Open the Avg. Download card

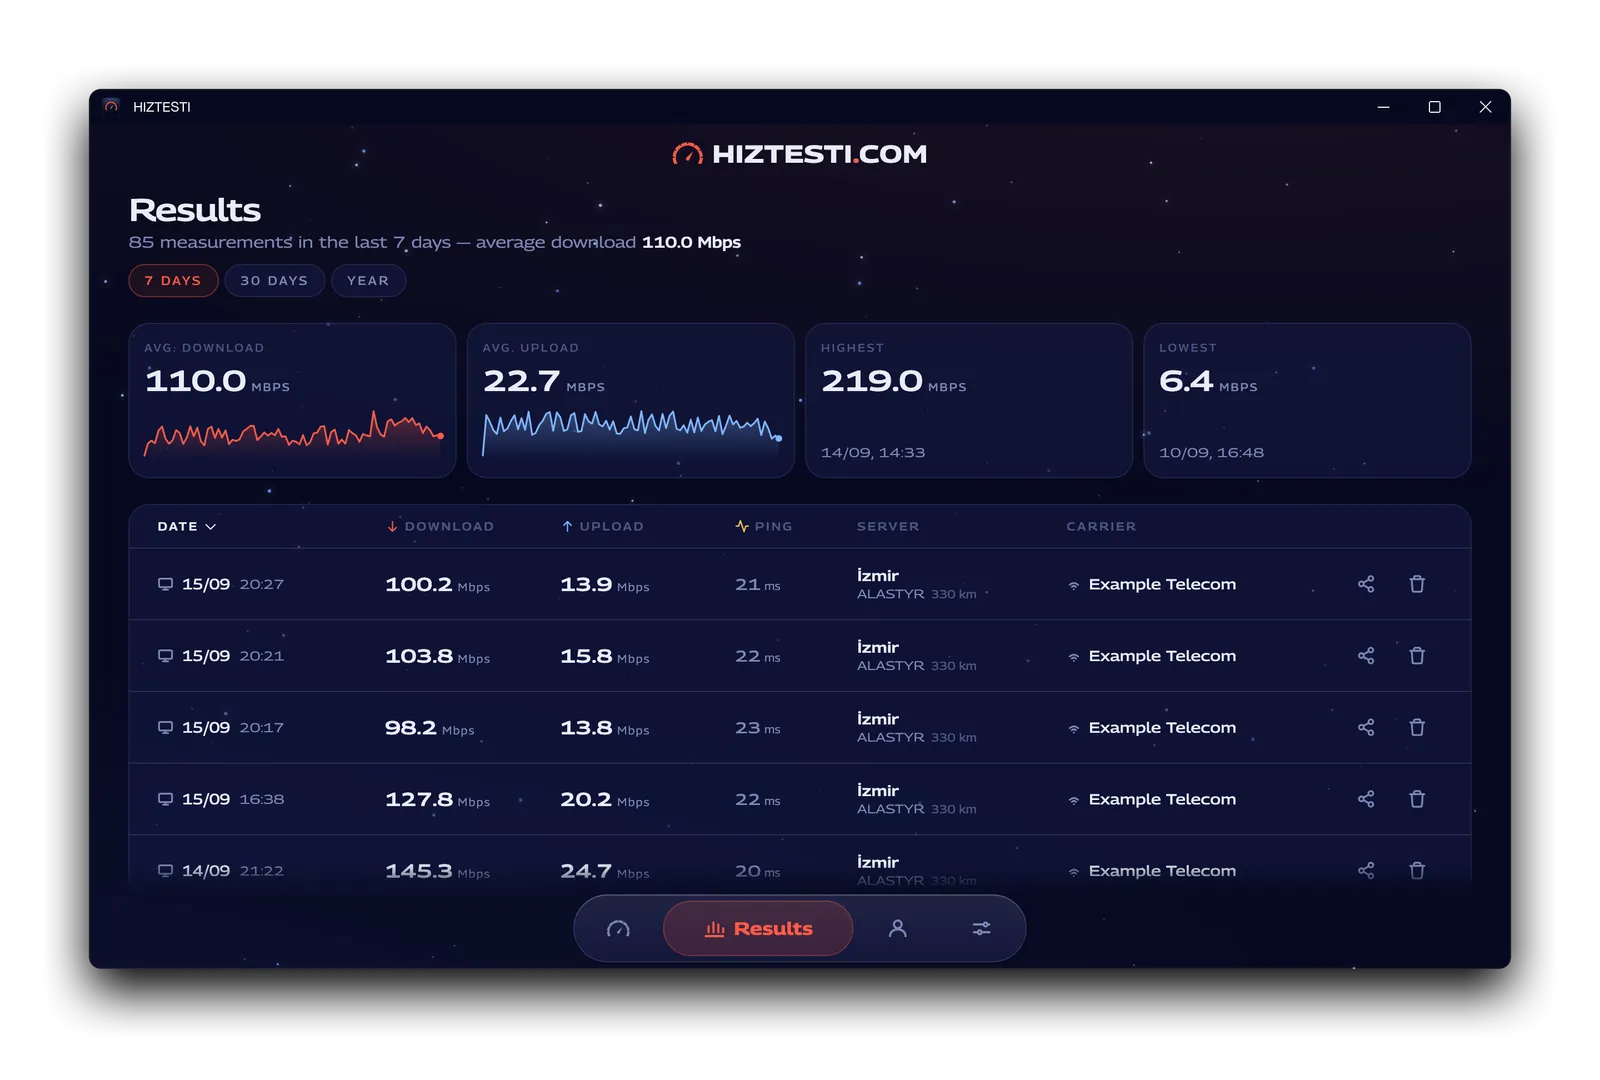coord(292,400)
